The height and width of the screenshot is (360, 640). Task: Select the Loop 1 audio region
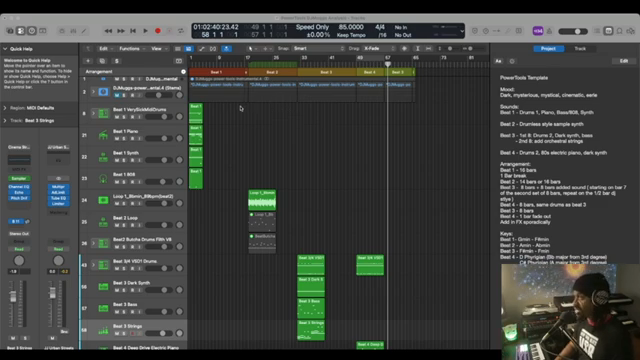[262, 200]
